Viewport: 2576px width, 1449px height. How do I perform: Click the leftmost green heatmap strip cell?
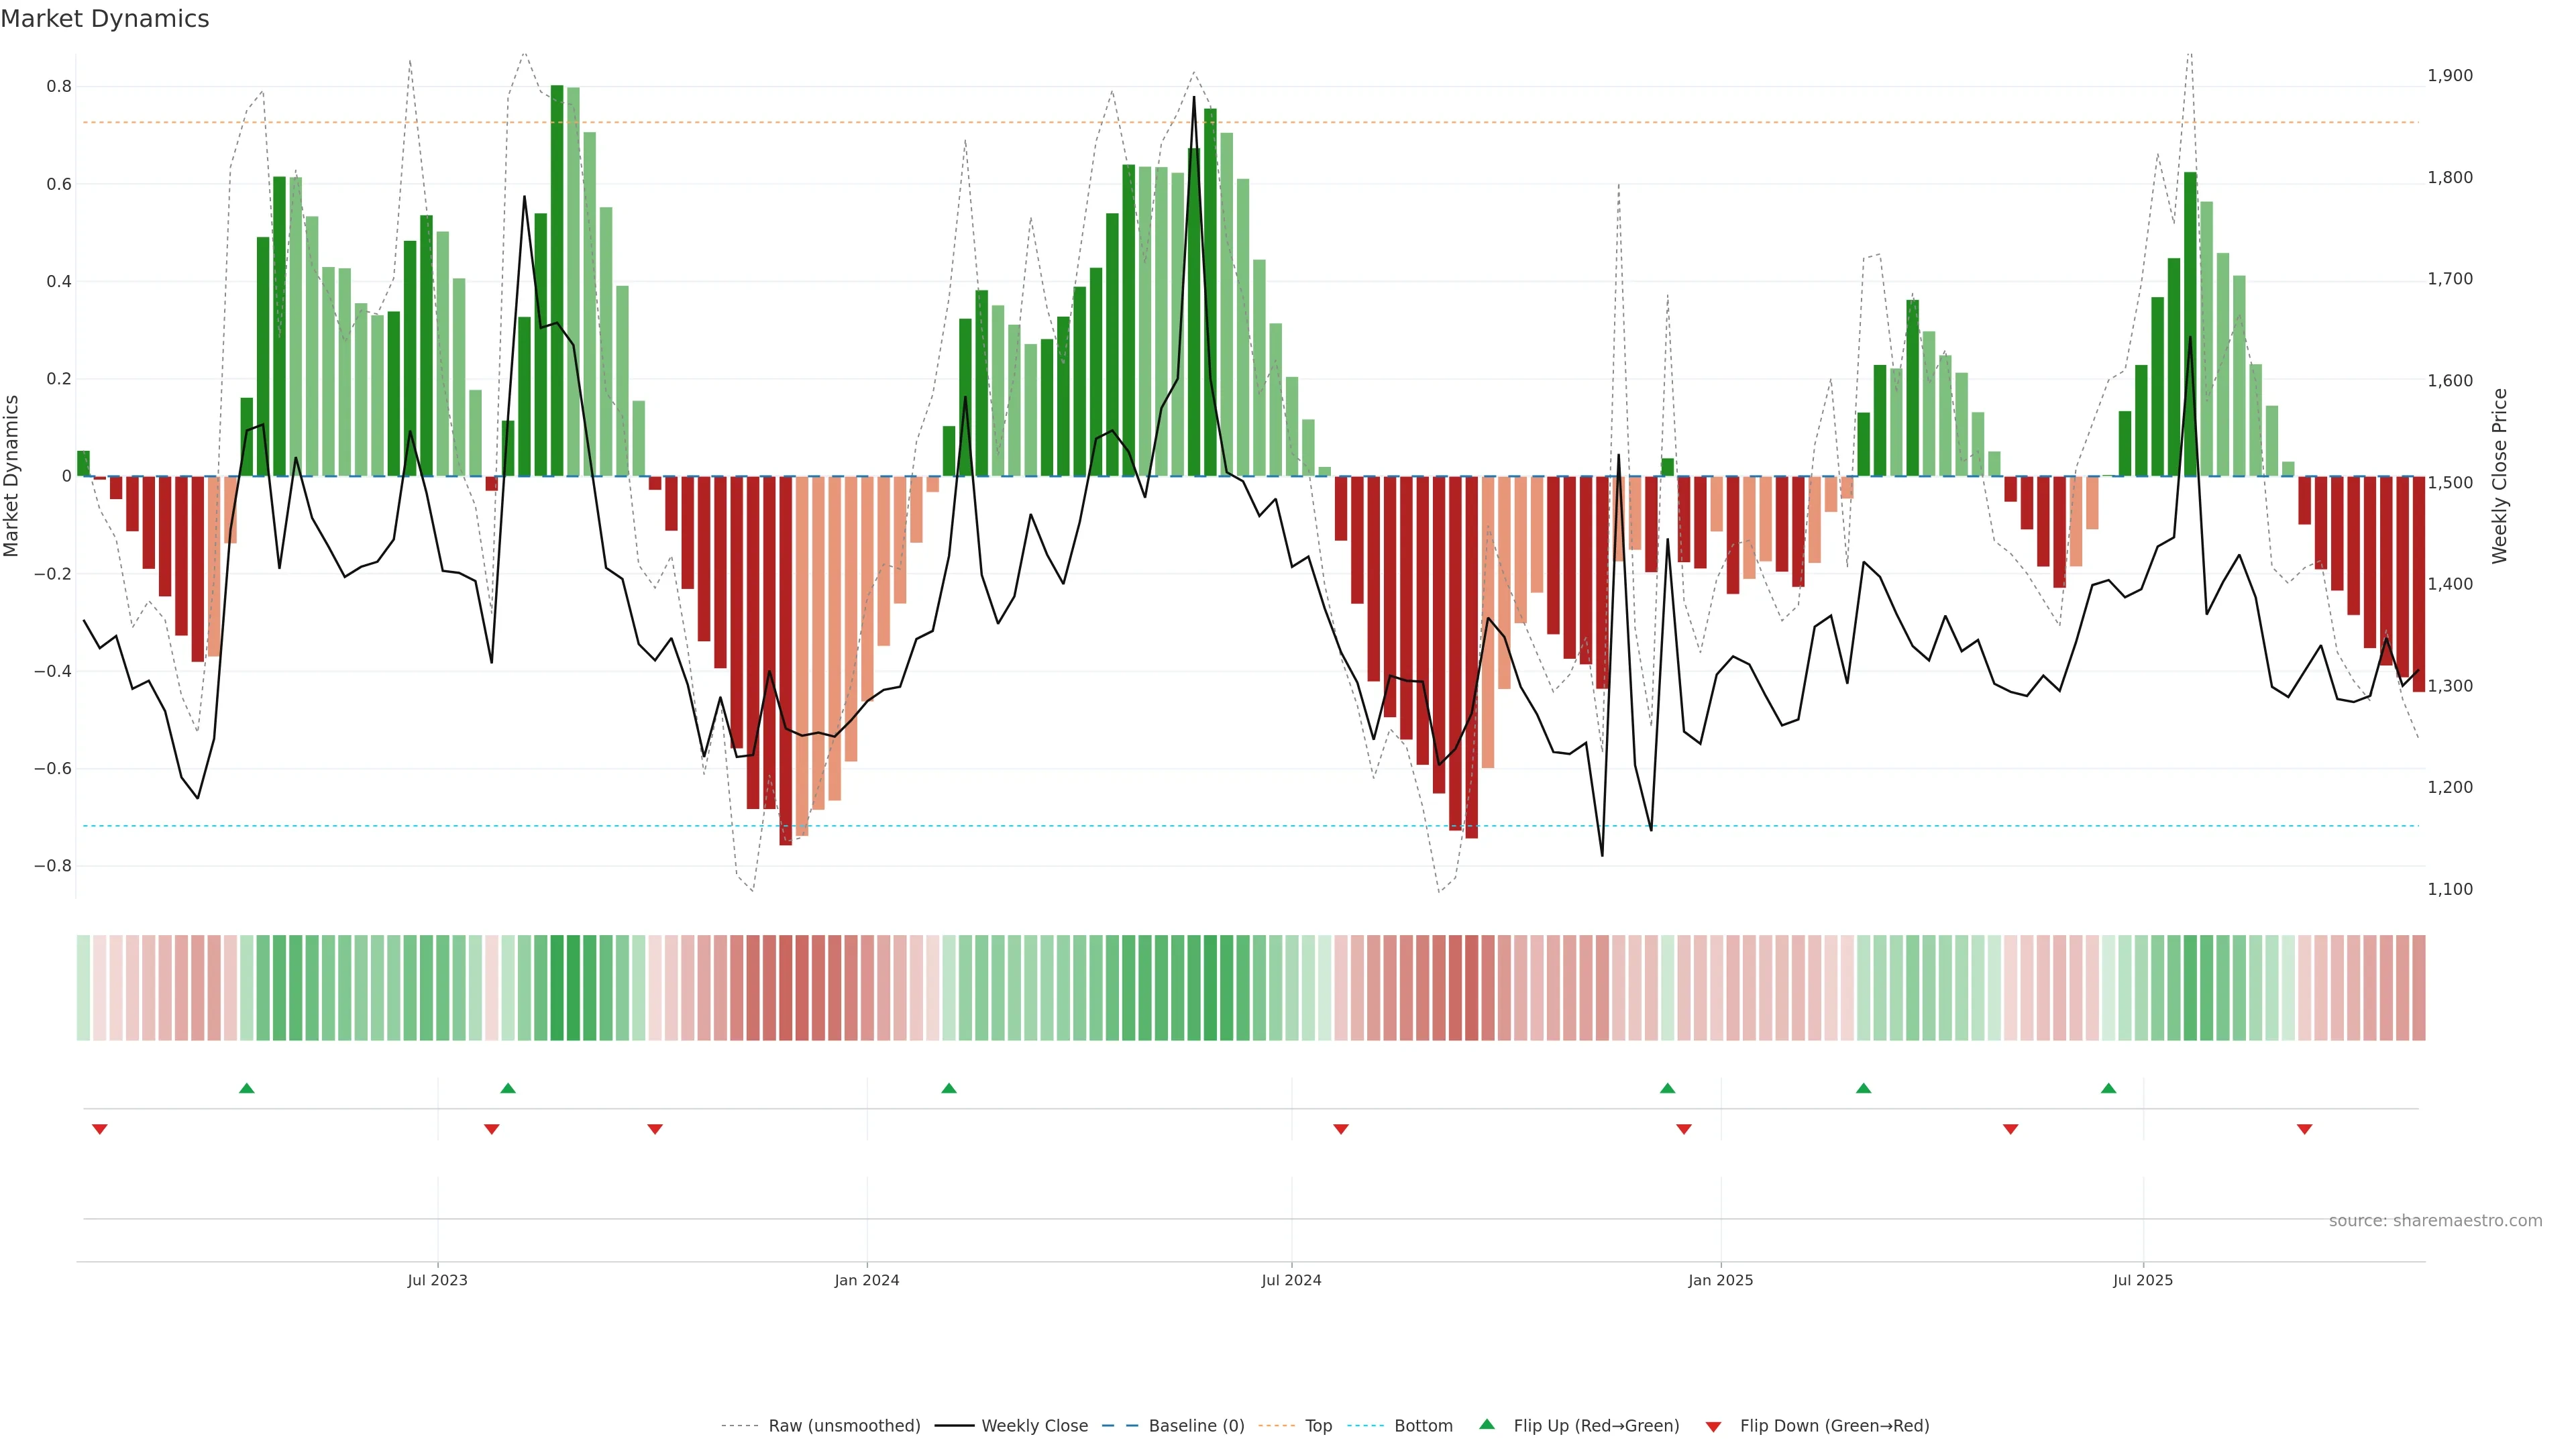(x=83, y=987)
